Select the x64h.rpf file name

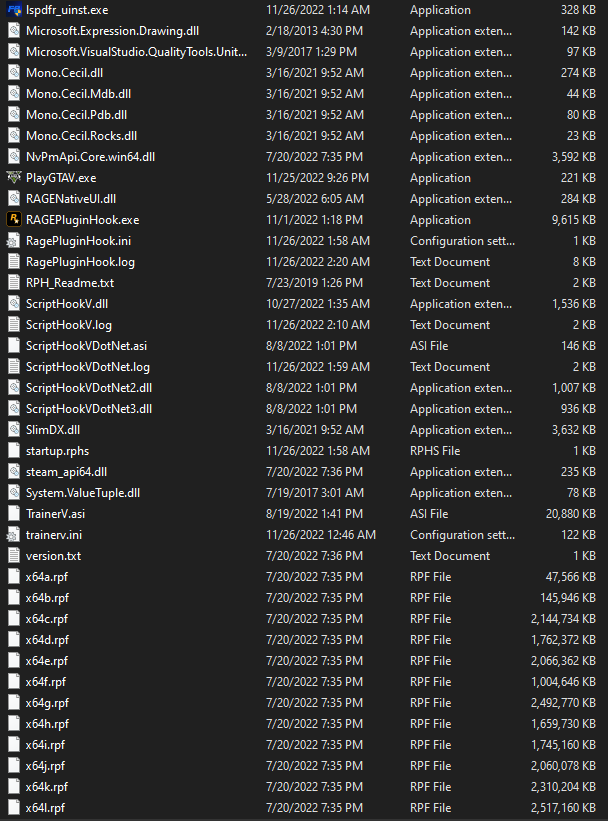[47, 724]
